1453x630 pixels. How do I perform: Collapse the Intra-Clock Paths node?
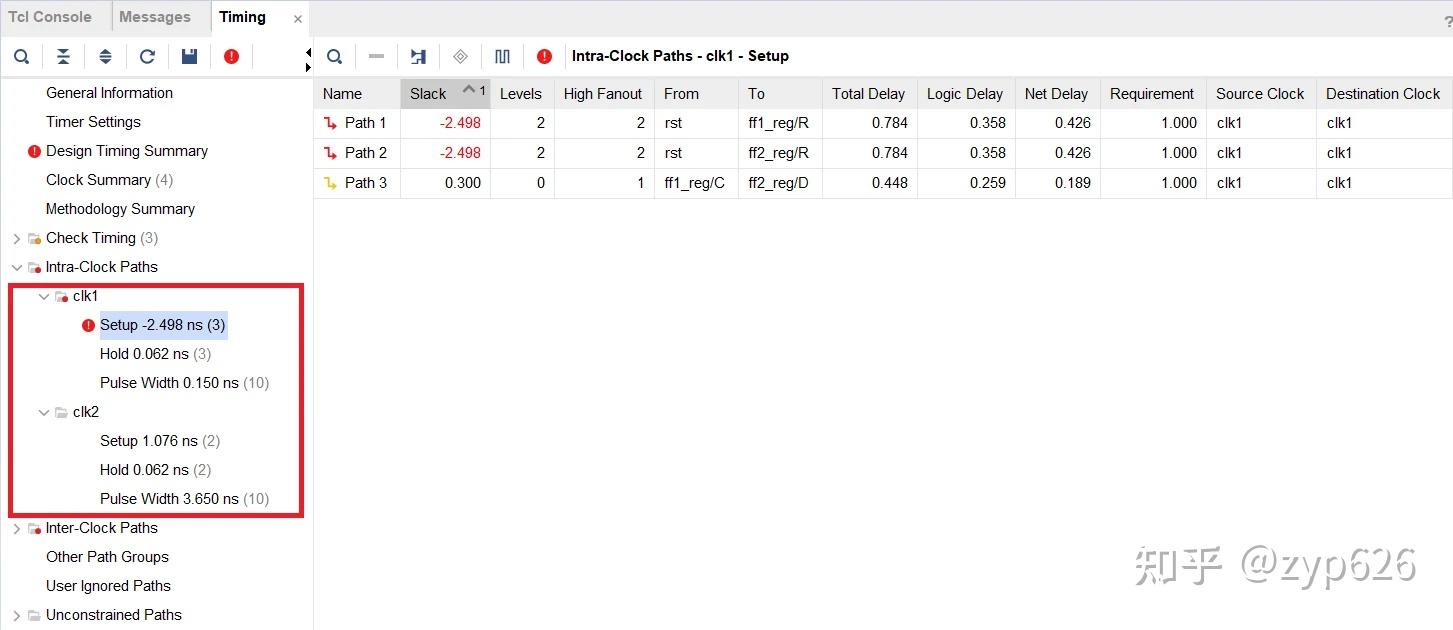pos(16,267)
